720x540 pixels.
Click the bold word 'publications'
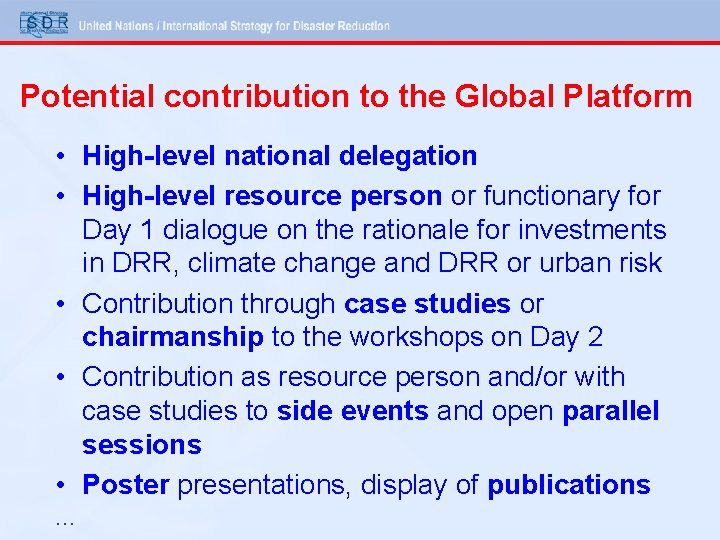(x=569, y=485)
